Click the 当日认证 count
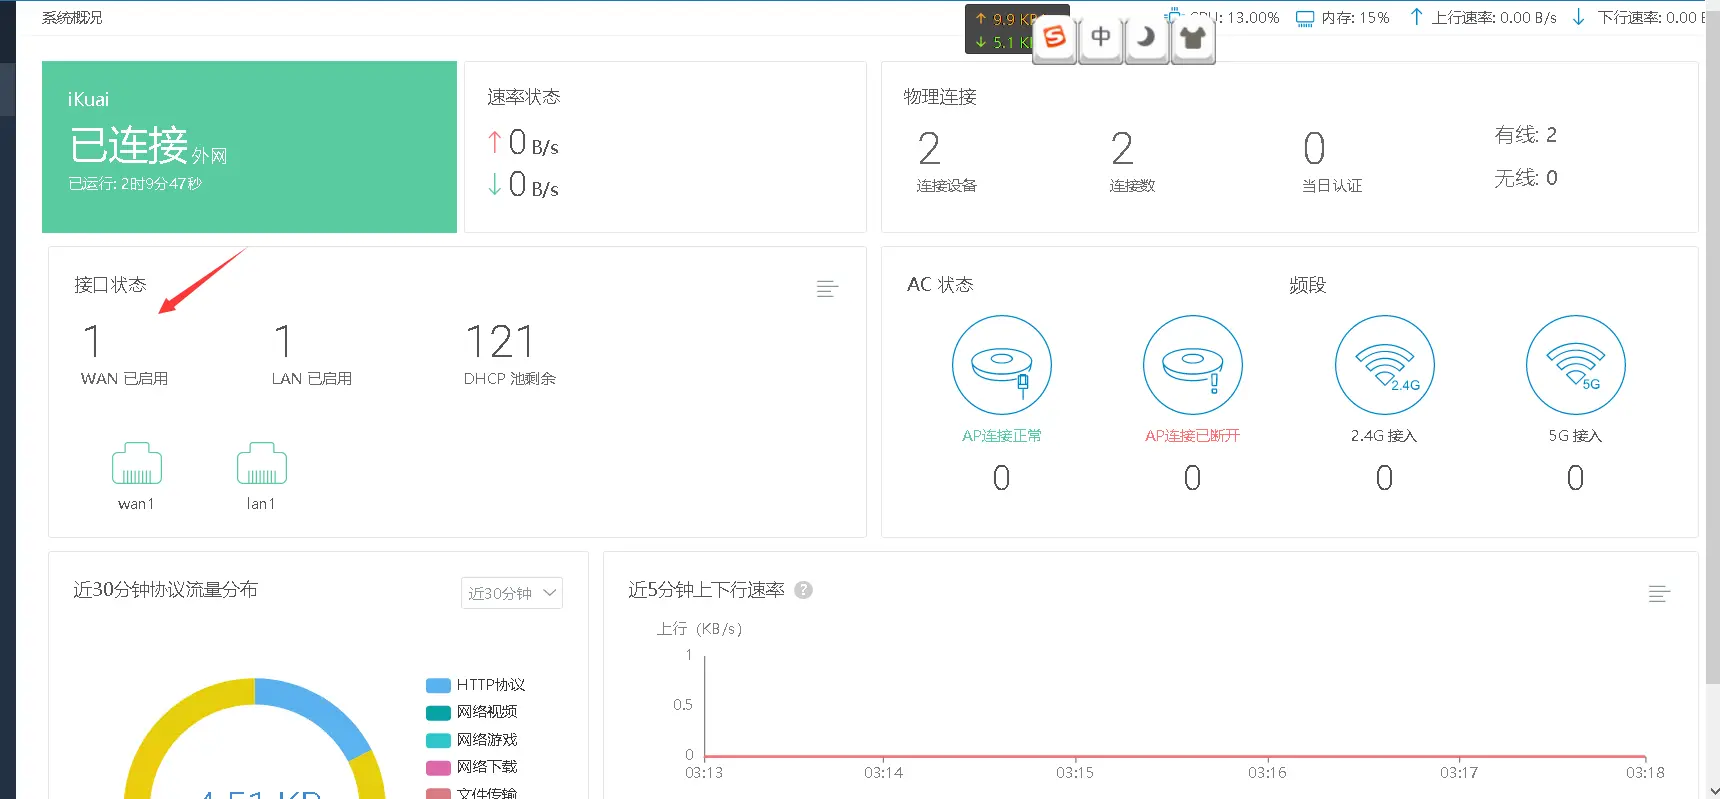 pyautogui.click(x=1314, y=149)
